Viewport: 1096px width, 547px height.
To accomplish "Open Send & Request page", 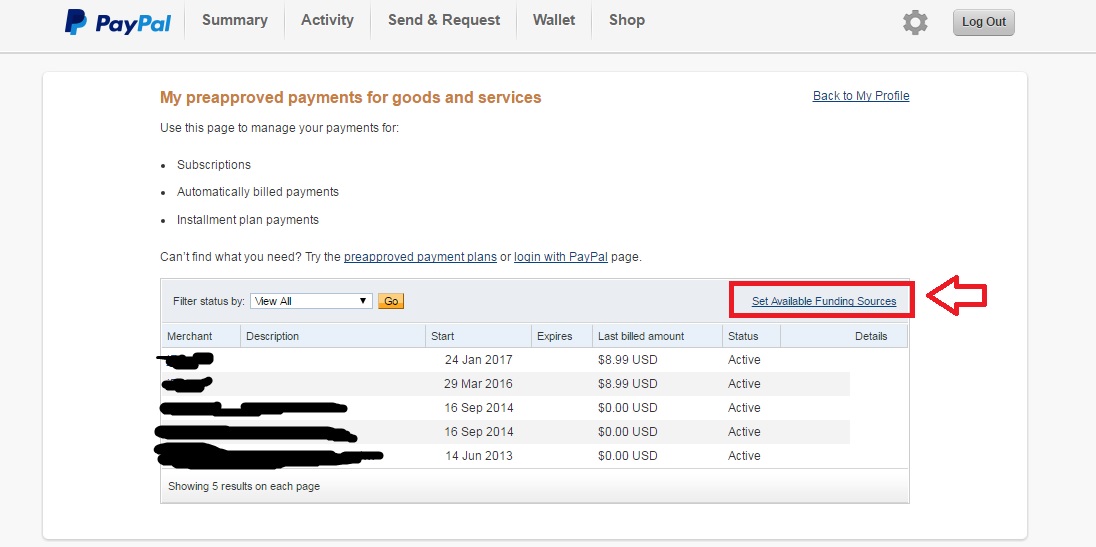I will pyautogui.click(x=444, y=20).
